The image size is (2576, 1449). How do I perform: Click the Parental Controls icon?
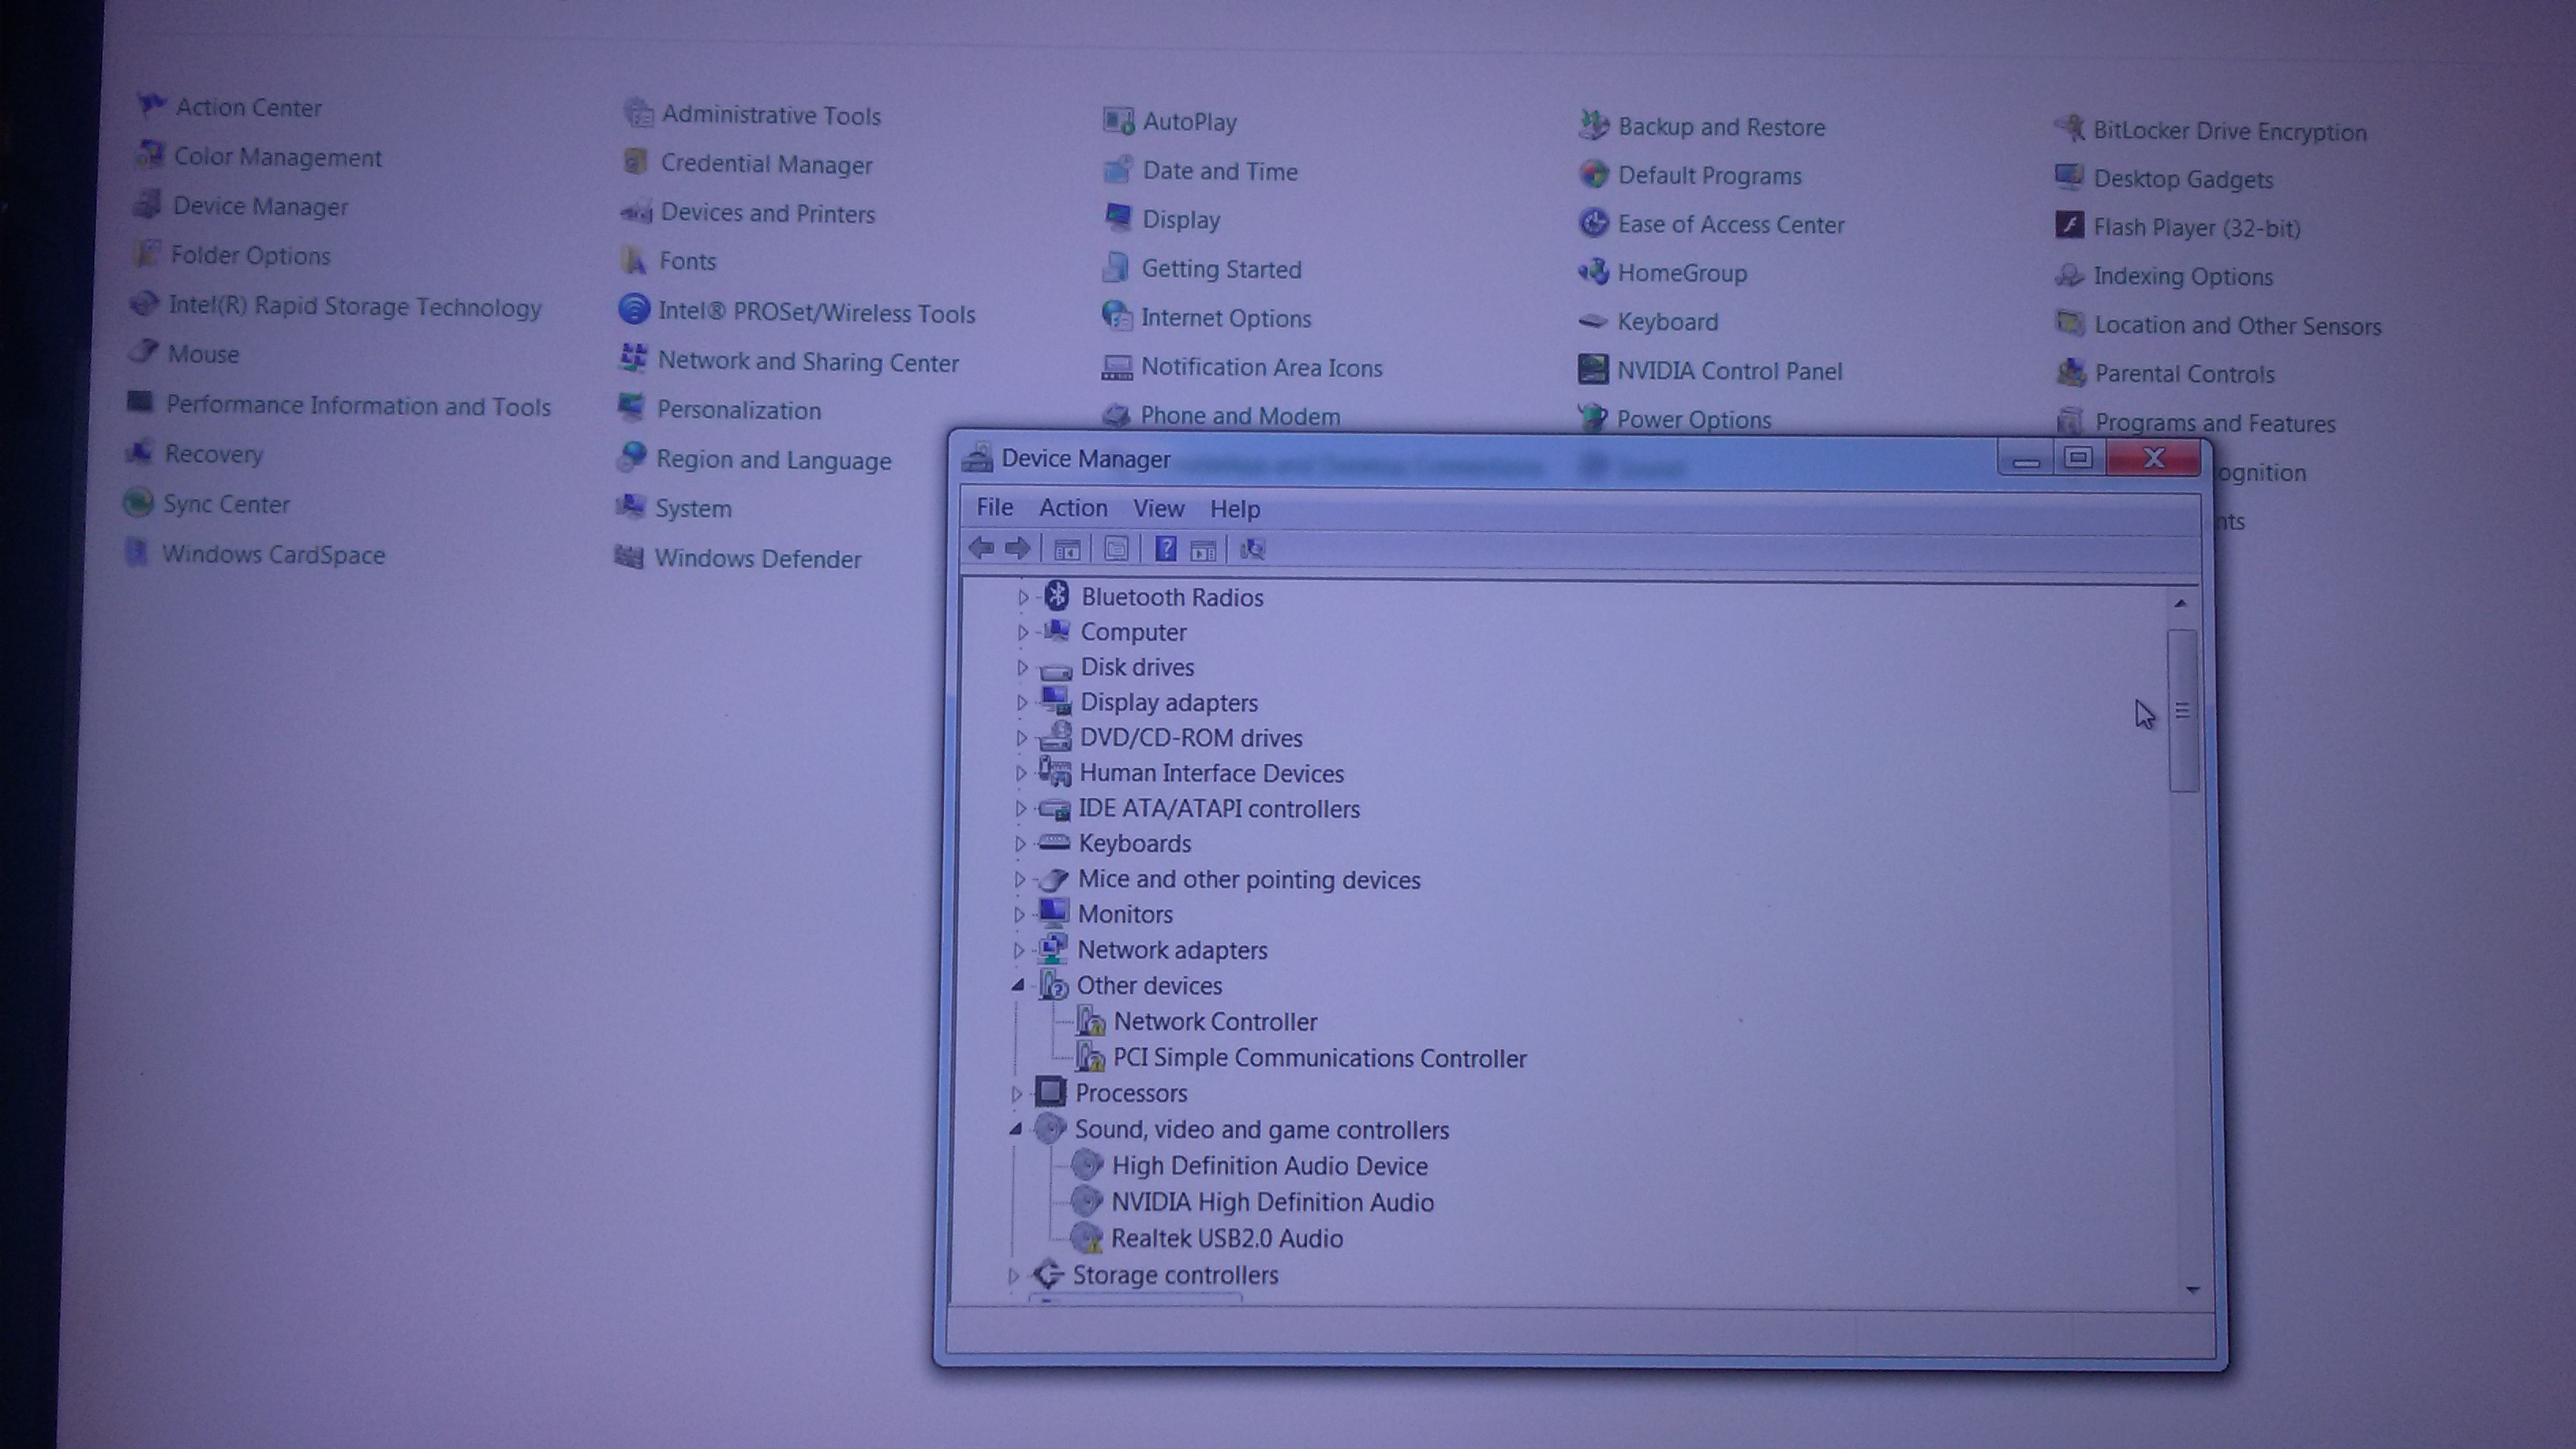point(2070,372)
